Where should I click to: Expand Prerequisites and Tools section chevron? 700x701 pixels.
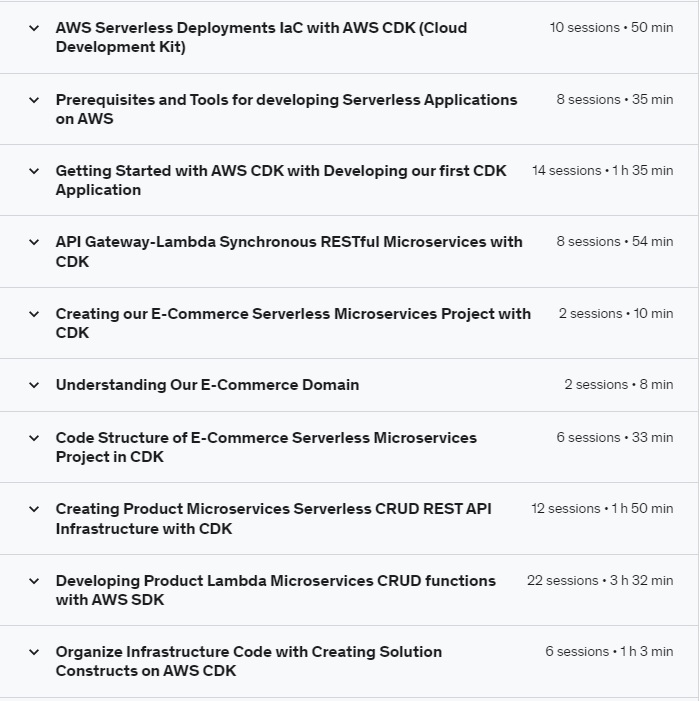[x=34, y=100]
